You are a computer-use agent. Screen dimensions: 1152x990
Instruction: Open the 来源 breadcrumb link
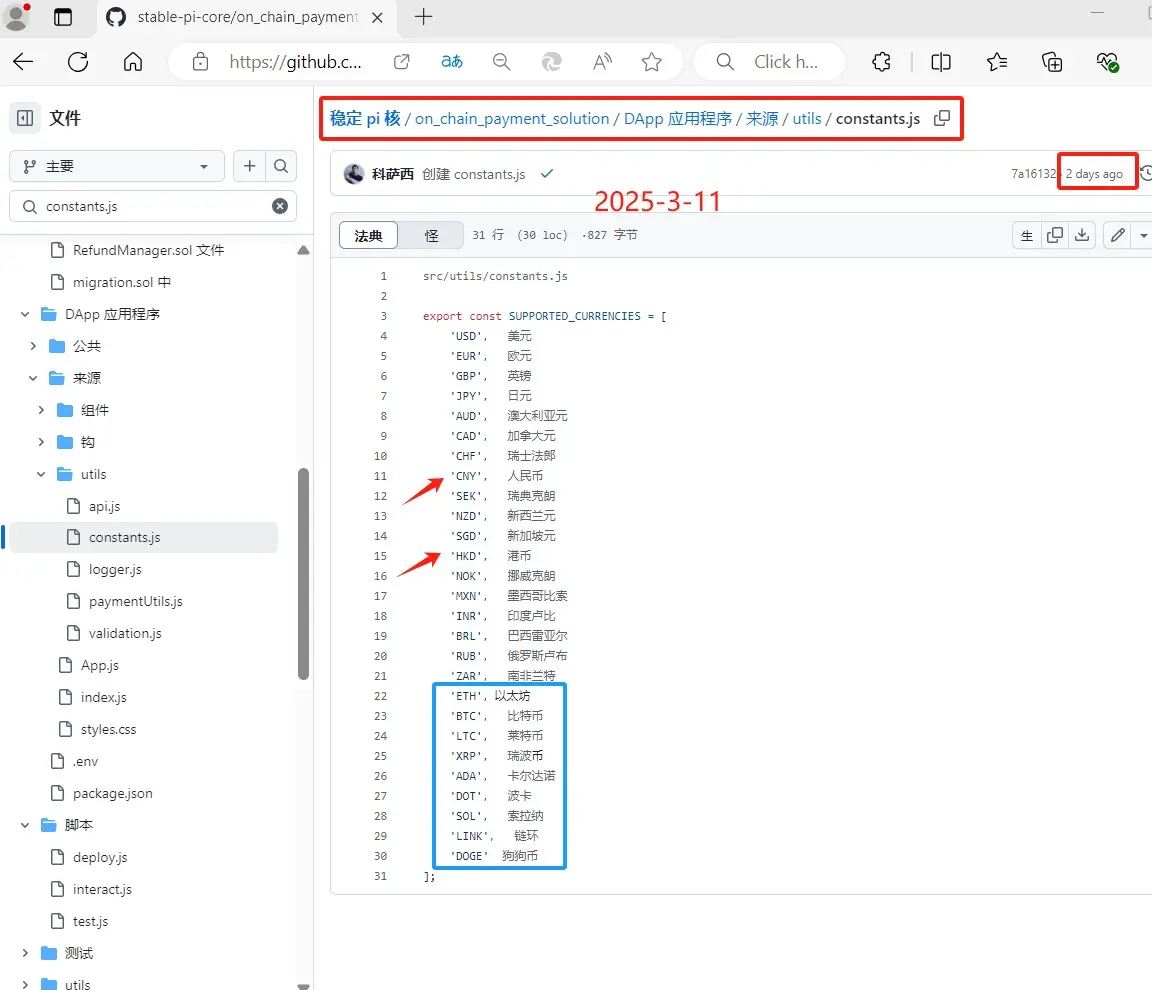pyautogui.click(x=762, y=118)
